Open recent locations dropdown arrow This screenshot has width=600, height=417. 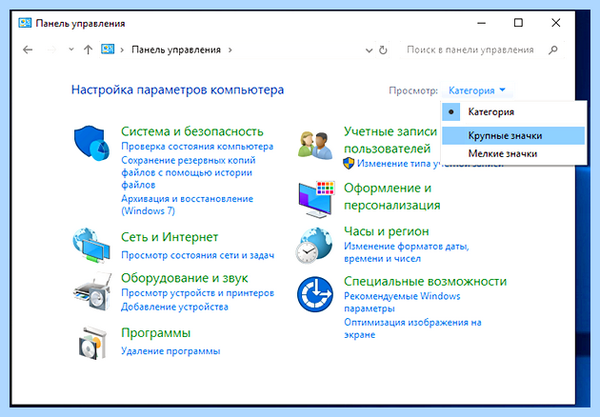point(71,49)
